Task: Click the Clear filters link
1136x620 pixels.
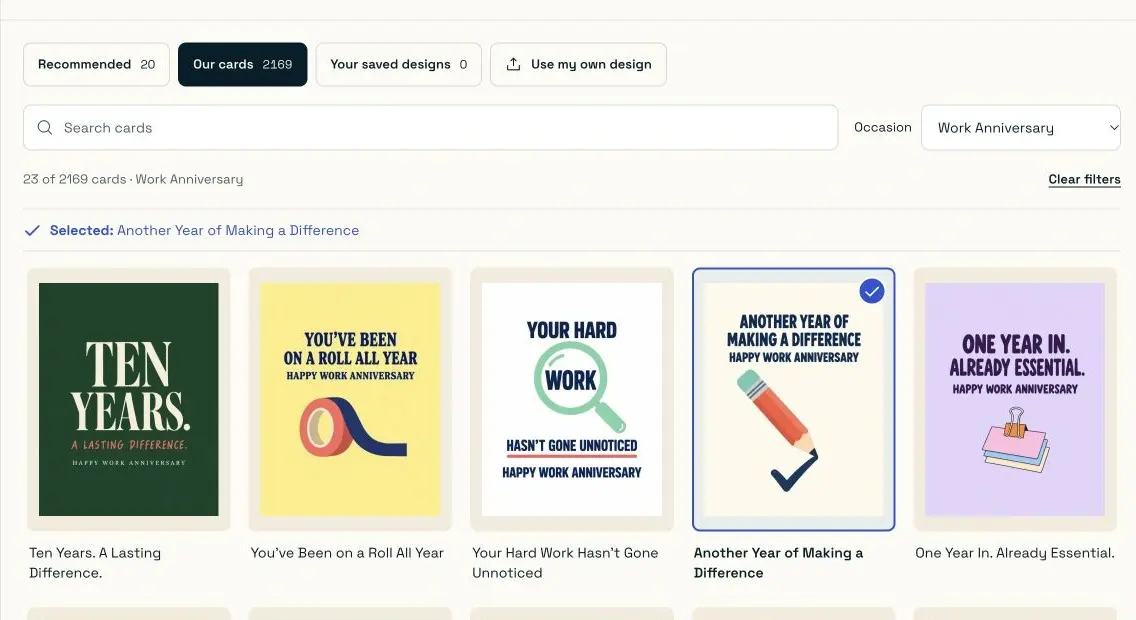Action: point(1084,179)
